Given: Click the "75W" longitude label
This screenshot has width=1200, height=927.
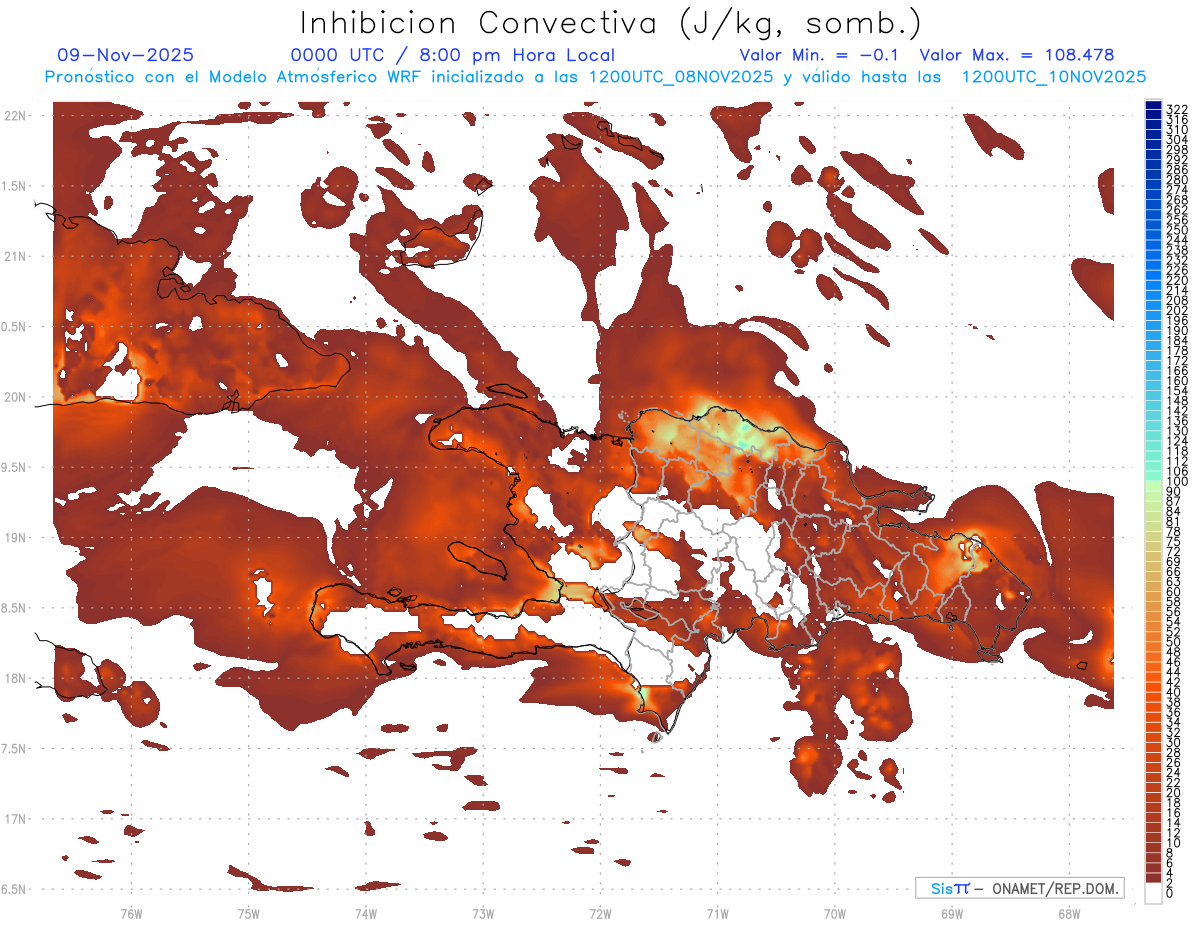Looking at the screenshot, I should click(248, 913).
